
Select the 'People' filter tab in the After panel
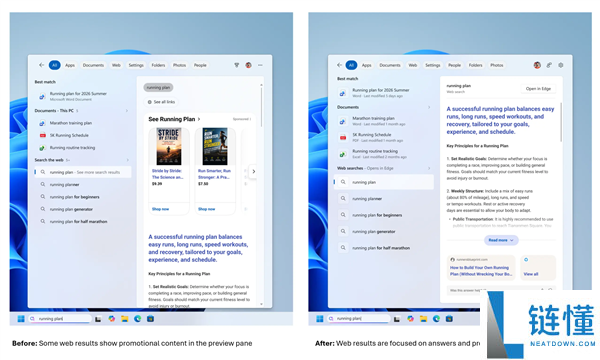[x=455, y=65]
